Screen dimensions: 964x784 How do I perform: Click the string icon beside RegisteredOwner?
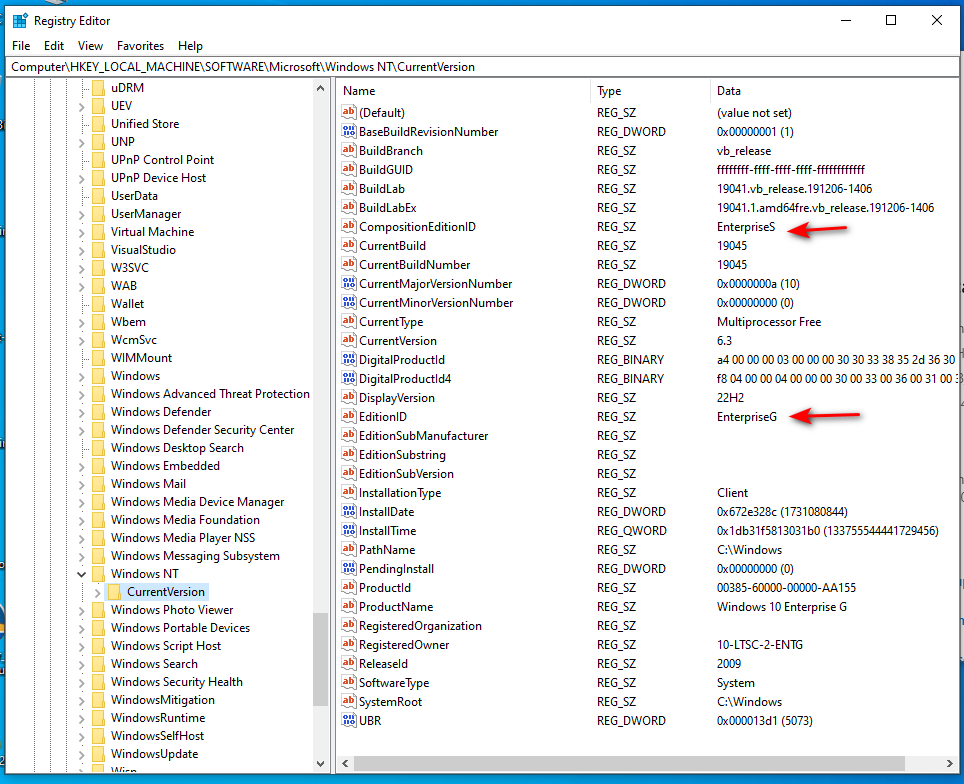point(349,644)
